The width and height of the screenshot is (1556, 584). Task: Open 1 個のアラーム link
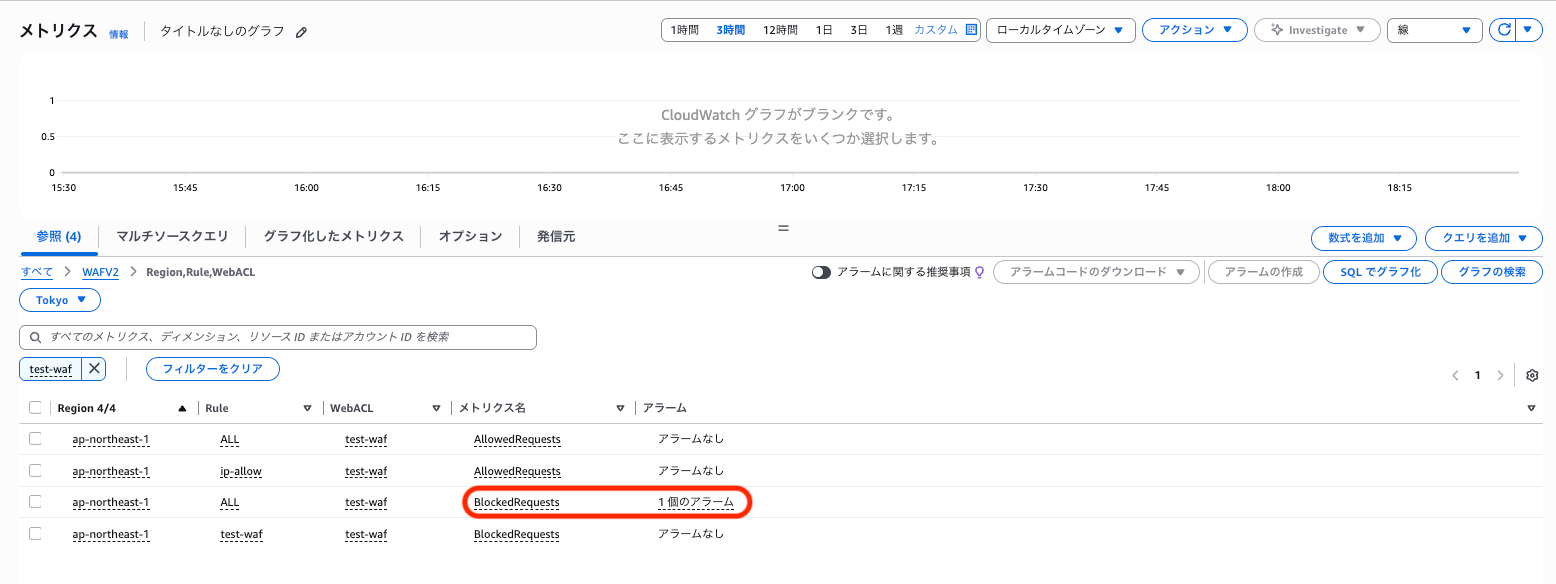tap(696, 502)
